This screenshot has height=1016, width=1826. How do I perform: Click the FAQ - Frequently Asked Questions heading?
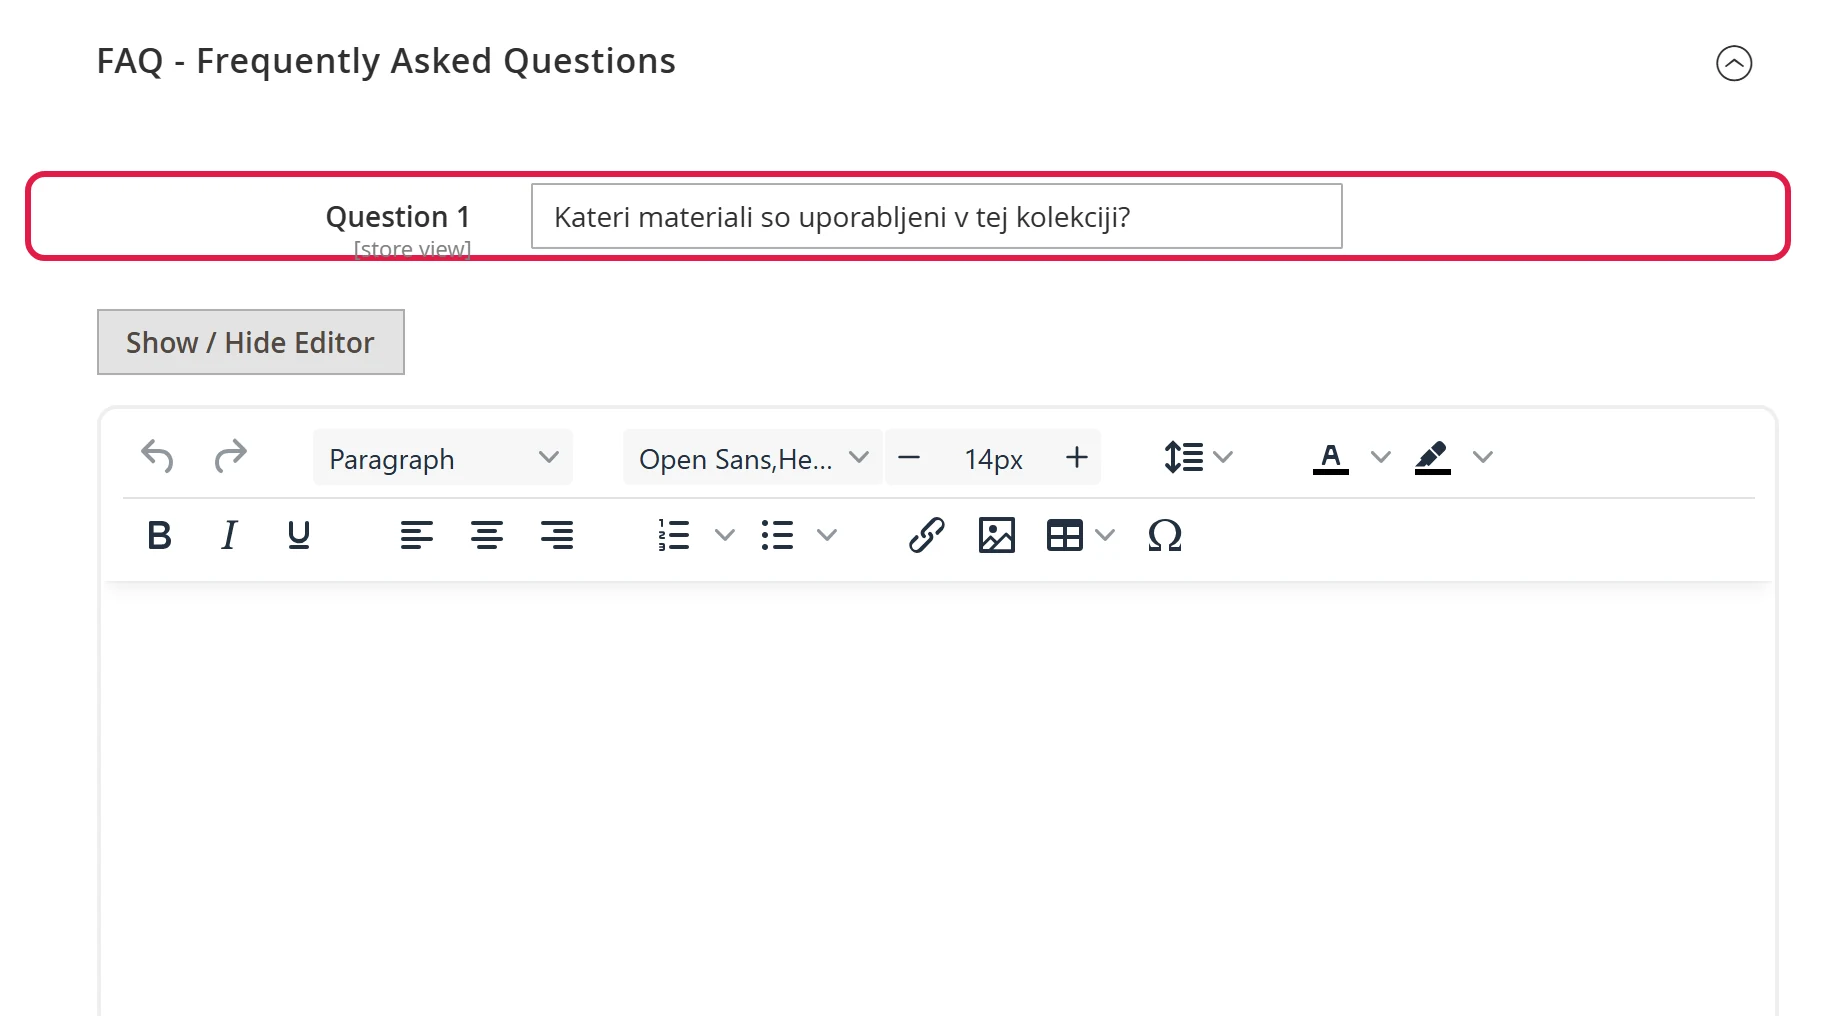(386, 61)
